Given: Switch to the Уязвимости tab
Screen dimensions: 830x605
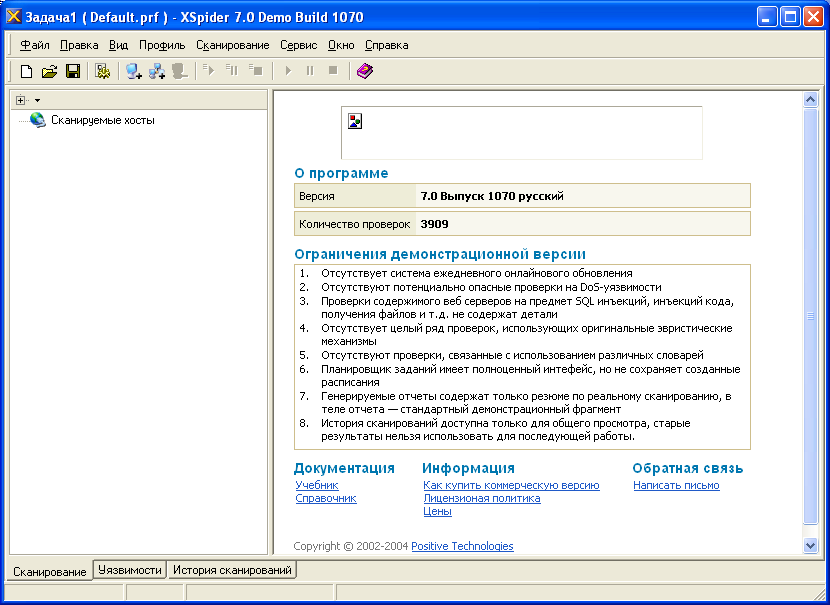Looking at the screenshot, I should point(130,570).
